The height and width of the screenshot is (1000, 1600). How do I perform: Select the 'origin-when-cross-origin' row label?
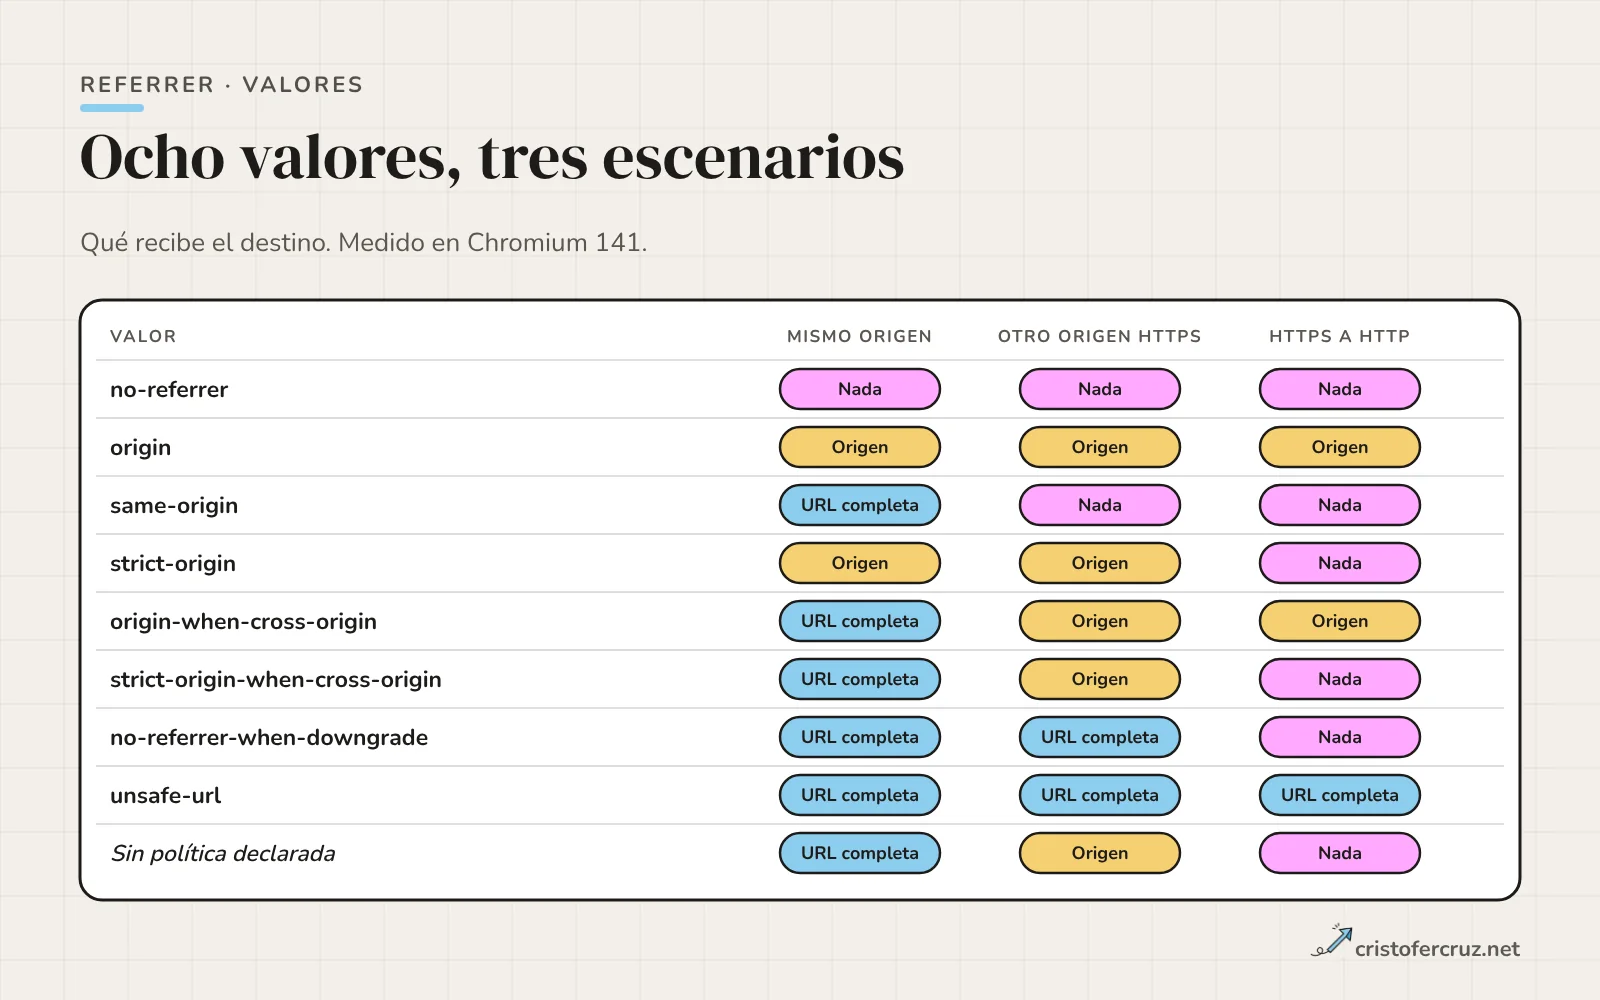click(x=243, y=622)
